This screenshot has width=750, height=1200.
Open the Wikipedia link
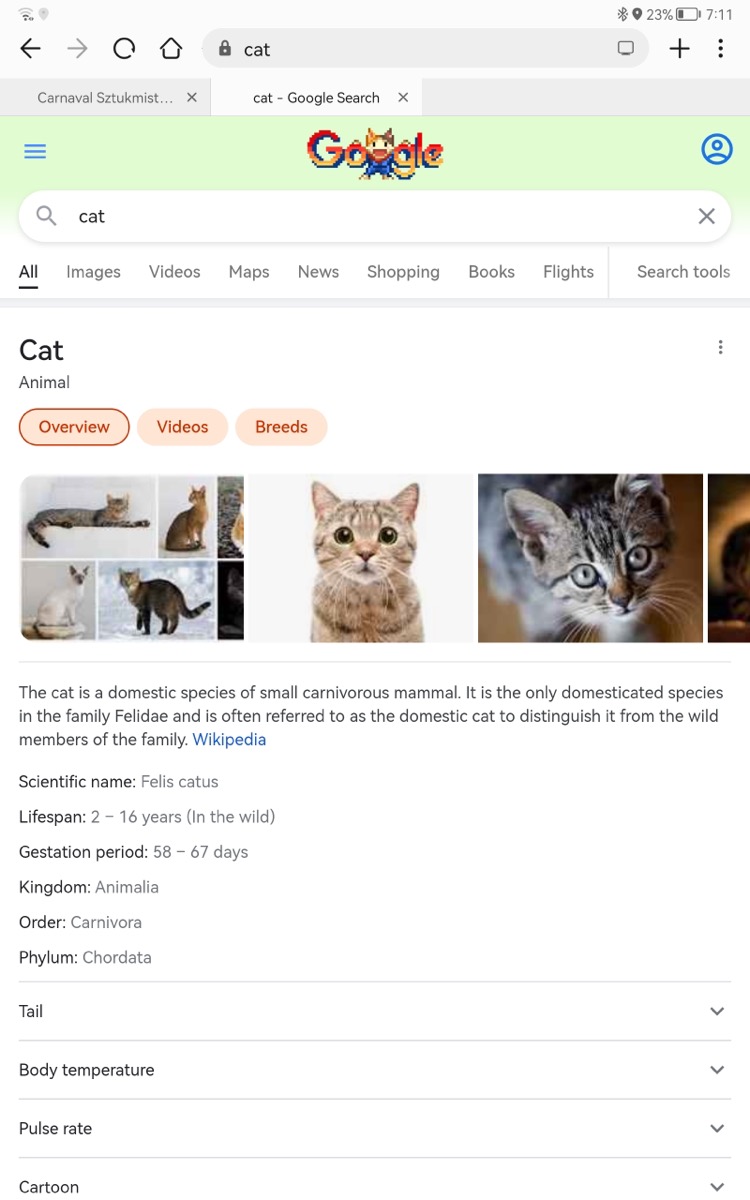pos(229,740)
